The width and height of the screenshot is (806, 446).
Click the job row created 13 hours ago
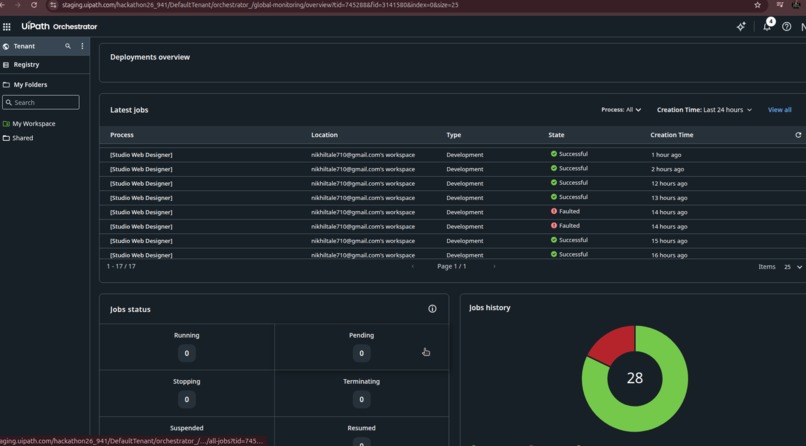(x=452, y=198)
